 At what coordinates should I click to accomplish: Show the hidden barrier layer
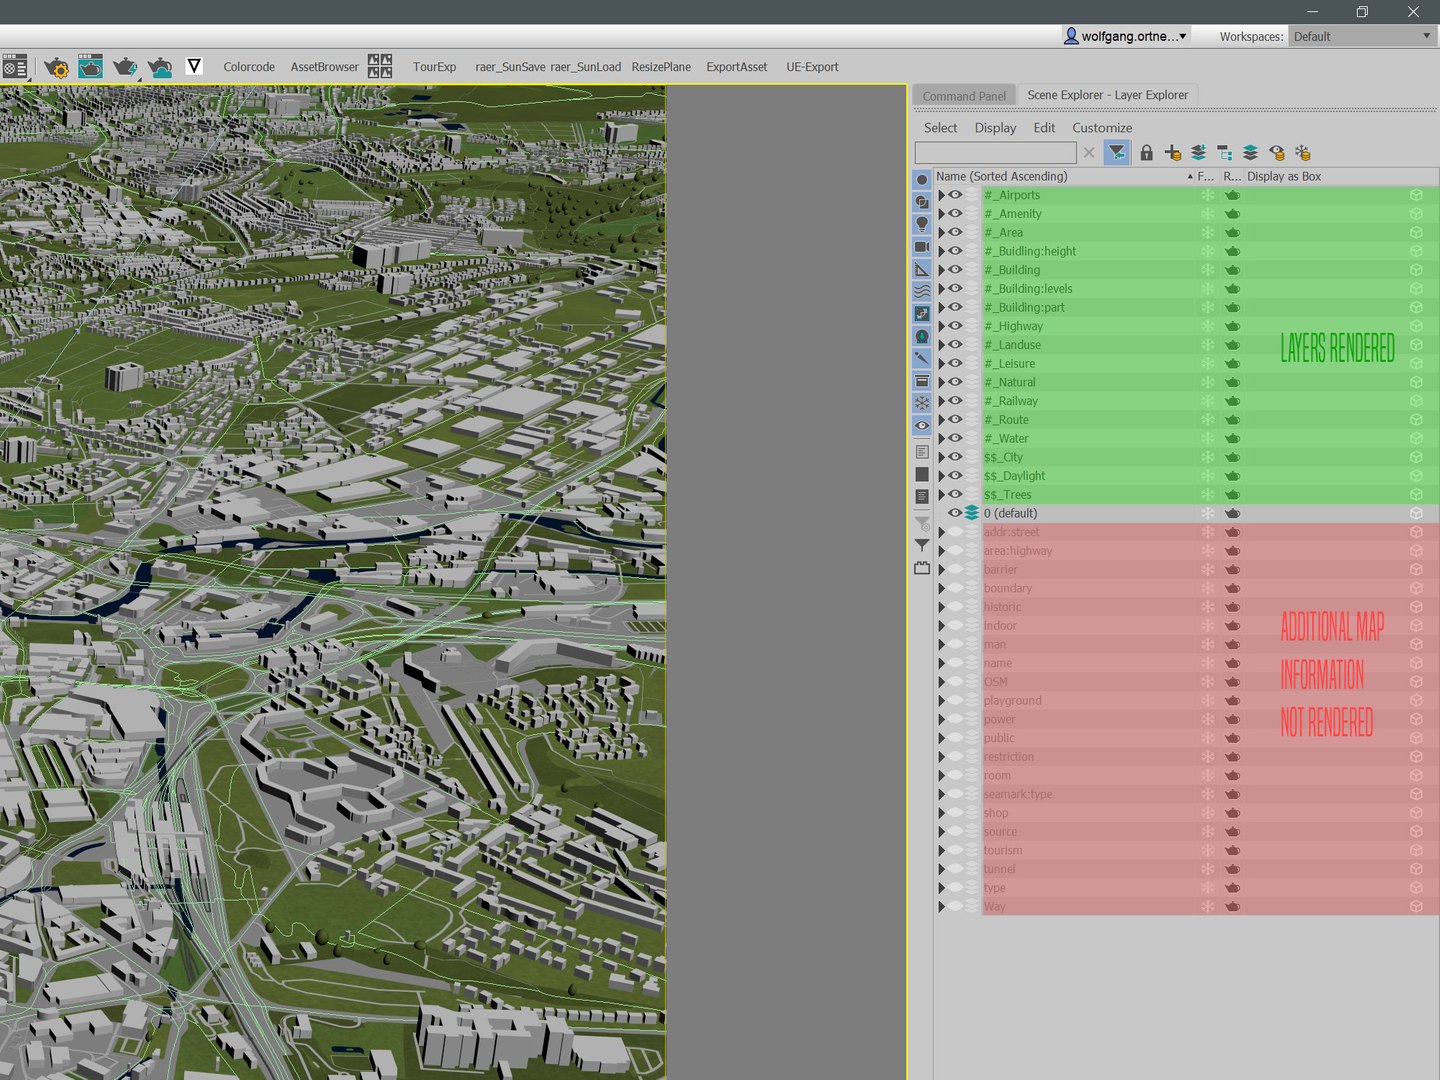(x=955, y=569)
